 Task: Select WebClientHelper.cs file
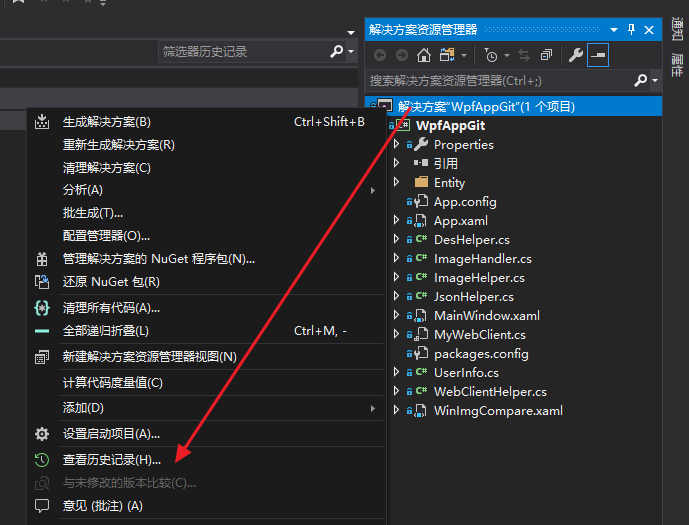[x=490, y=391]
